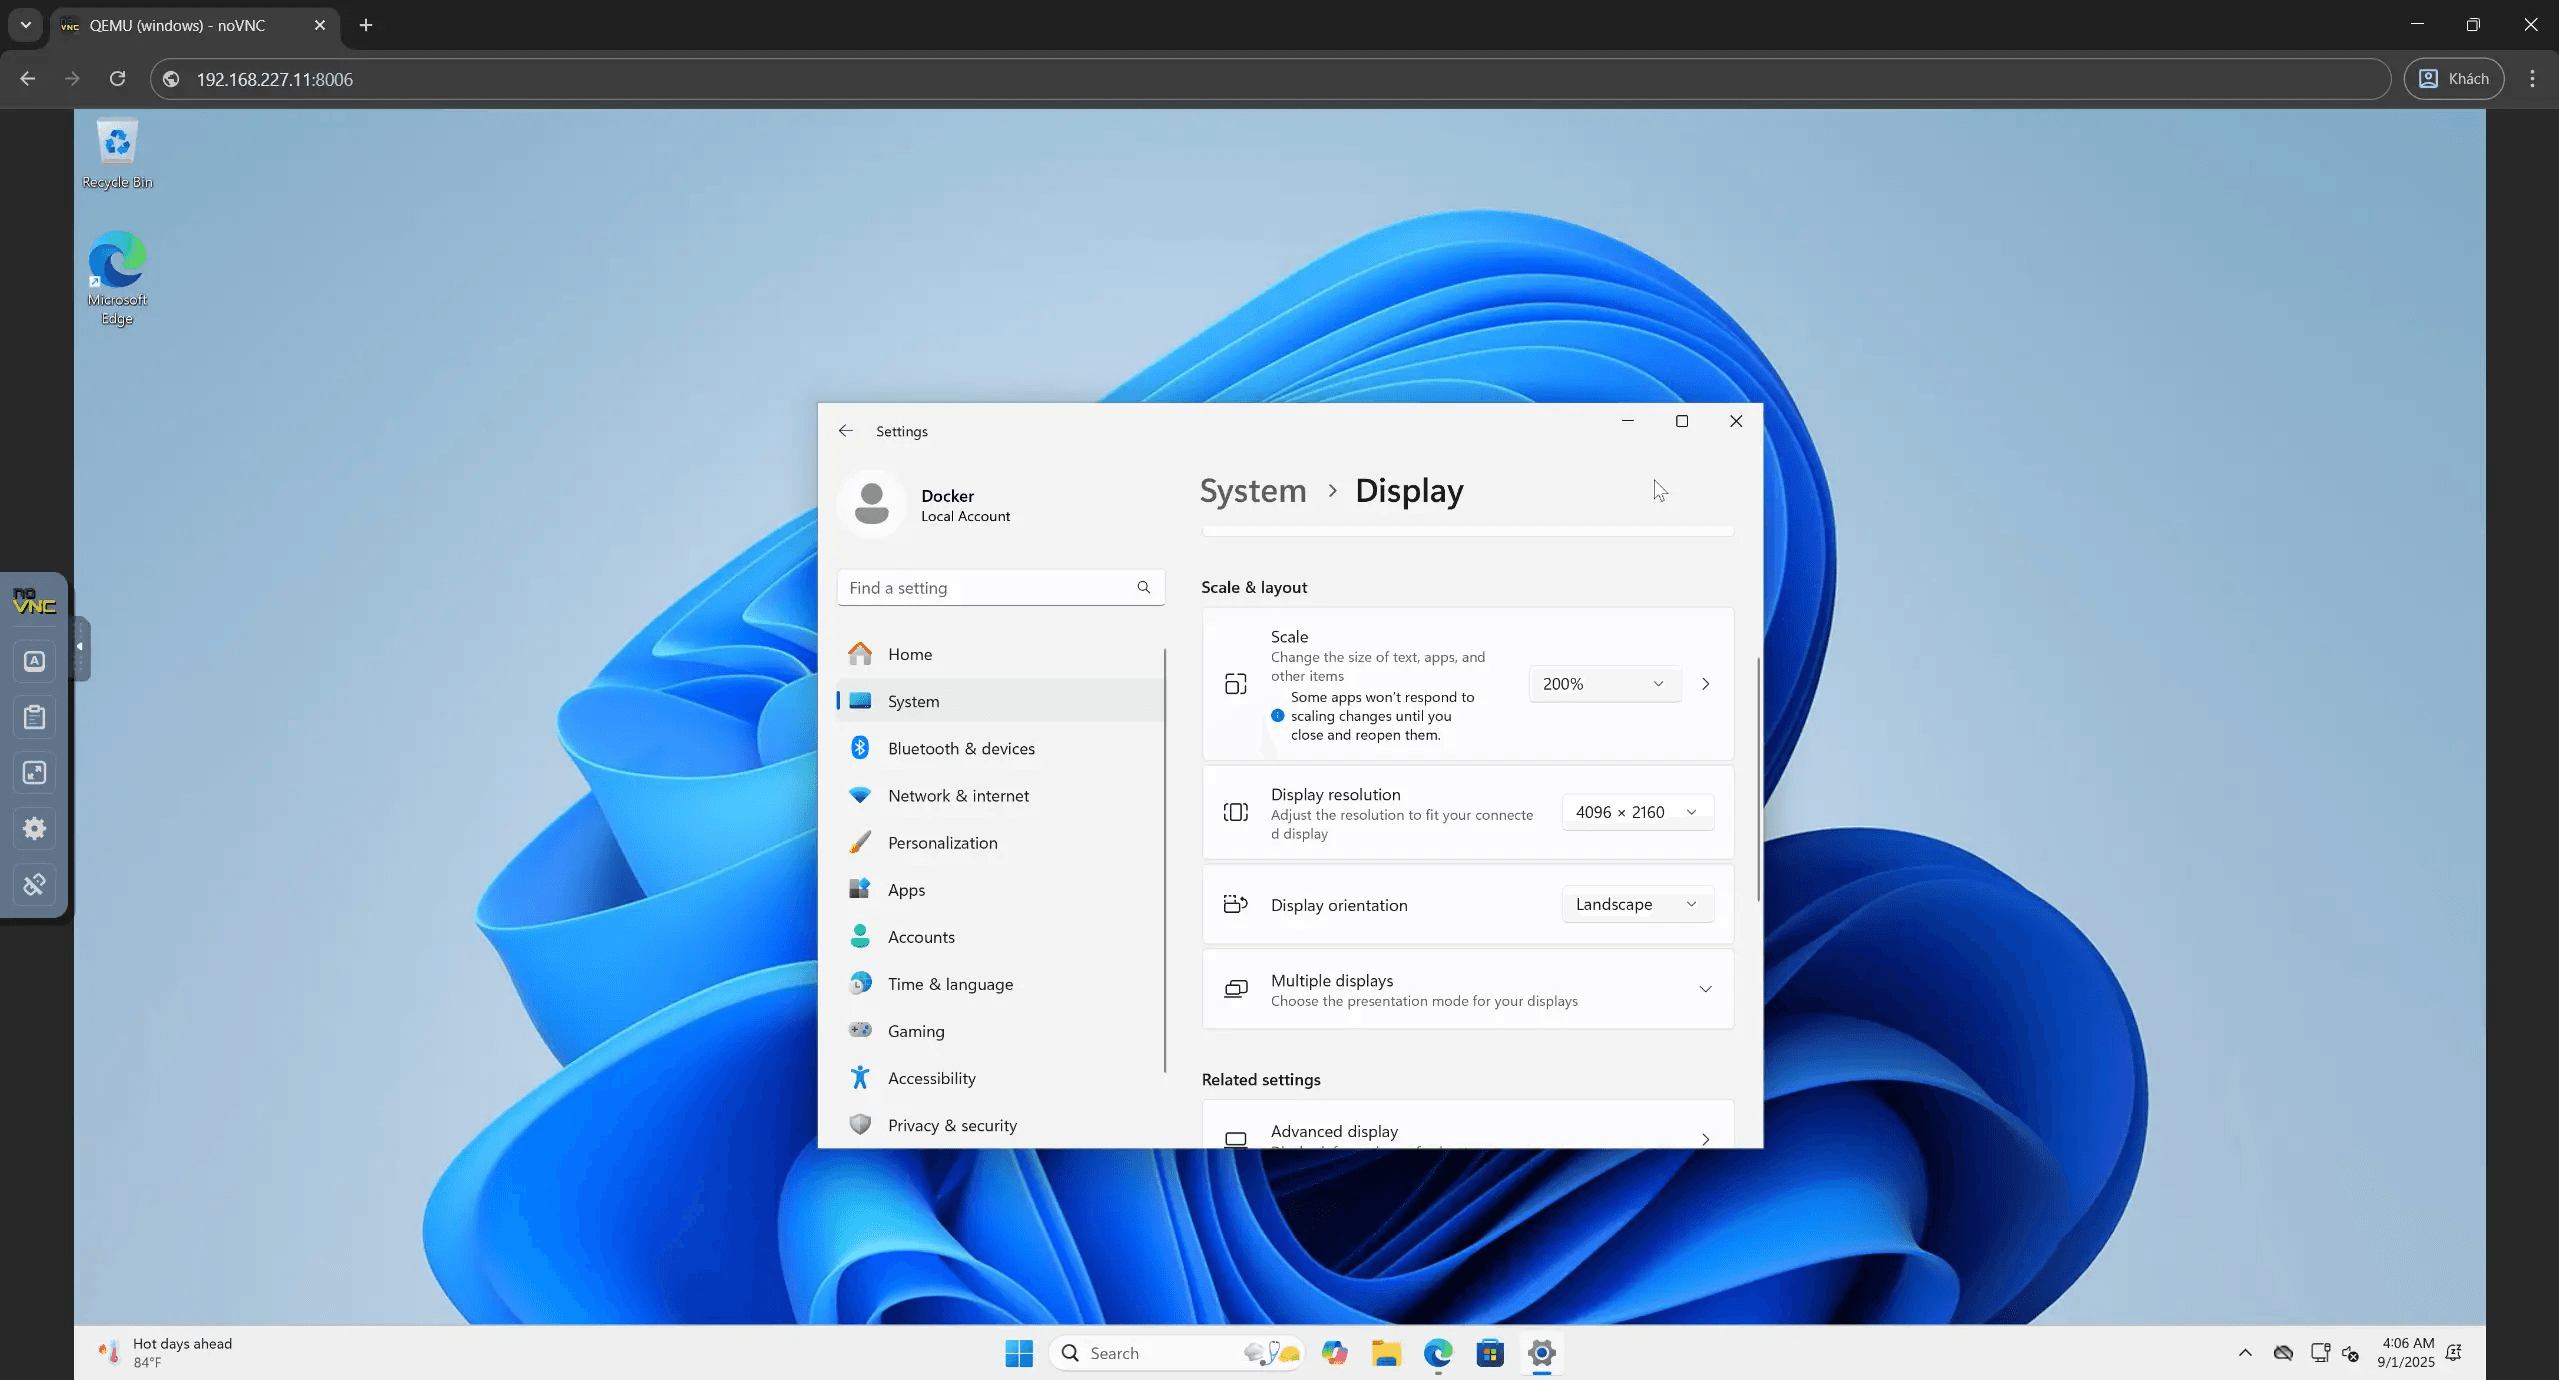
Task: Expand the Multiple displays section
Action: click(x=1705, y=989)
